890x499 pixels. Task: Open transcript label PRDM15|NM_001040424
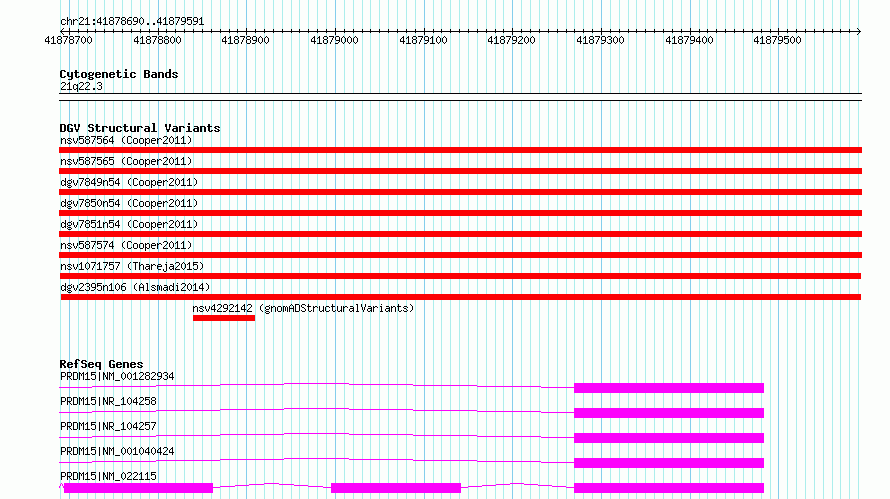pyautogui.click(x=117, y=451)
